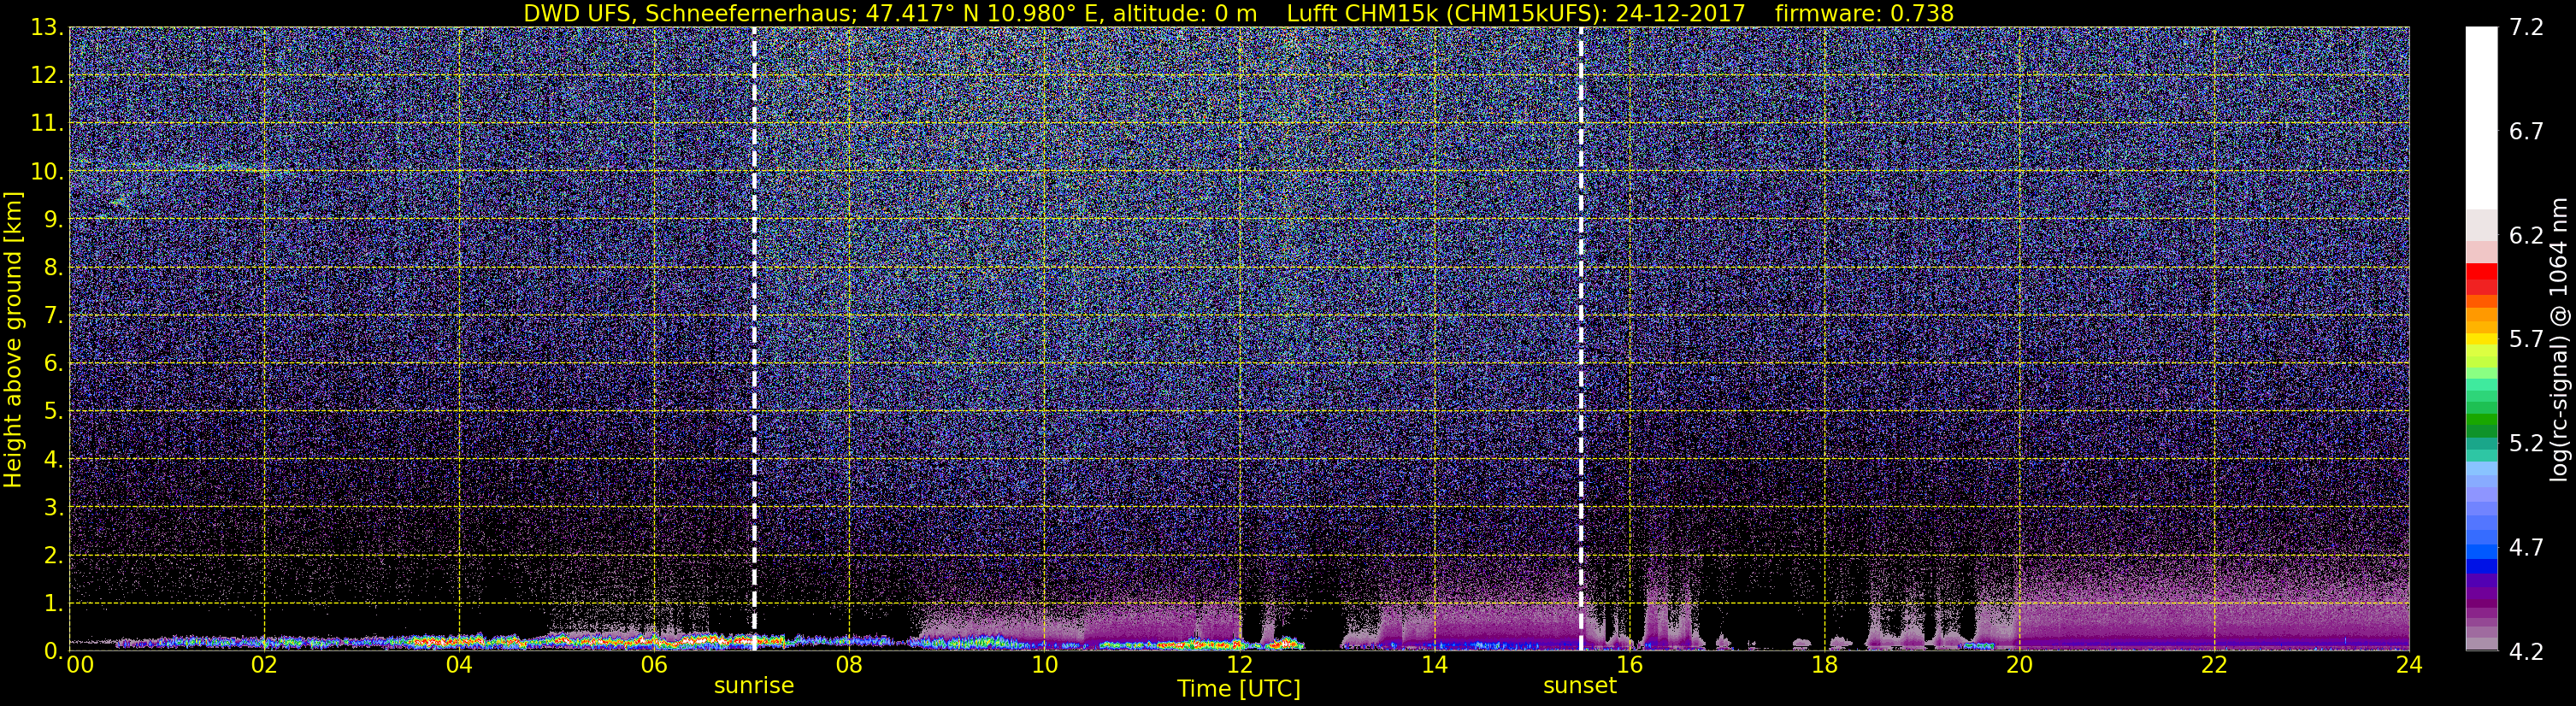Click the height axis tick label '11.'
The height and width of the screenshot is (706, 2576).
pos(47,124)
